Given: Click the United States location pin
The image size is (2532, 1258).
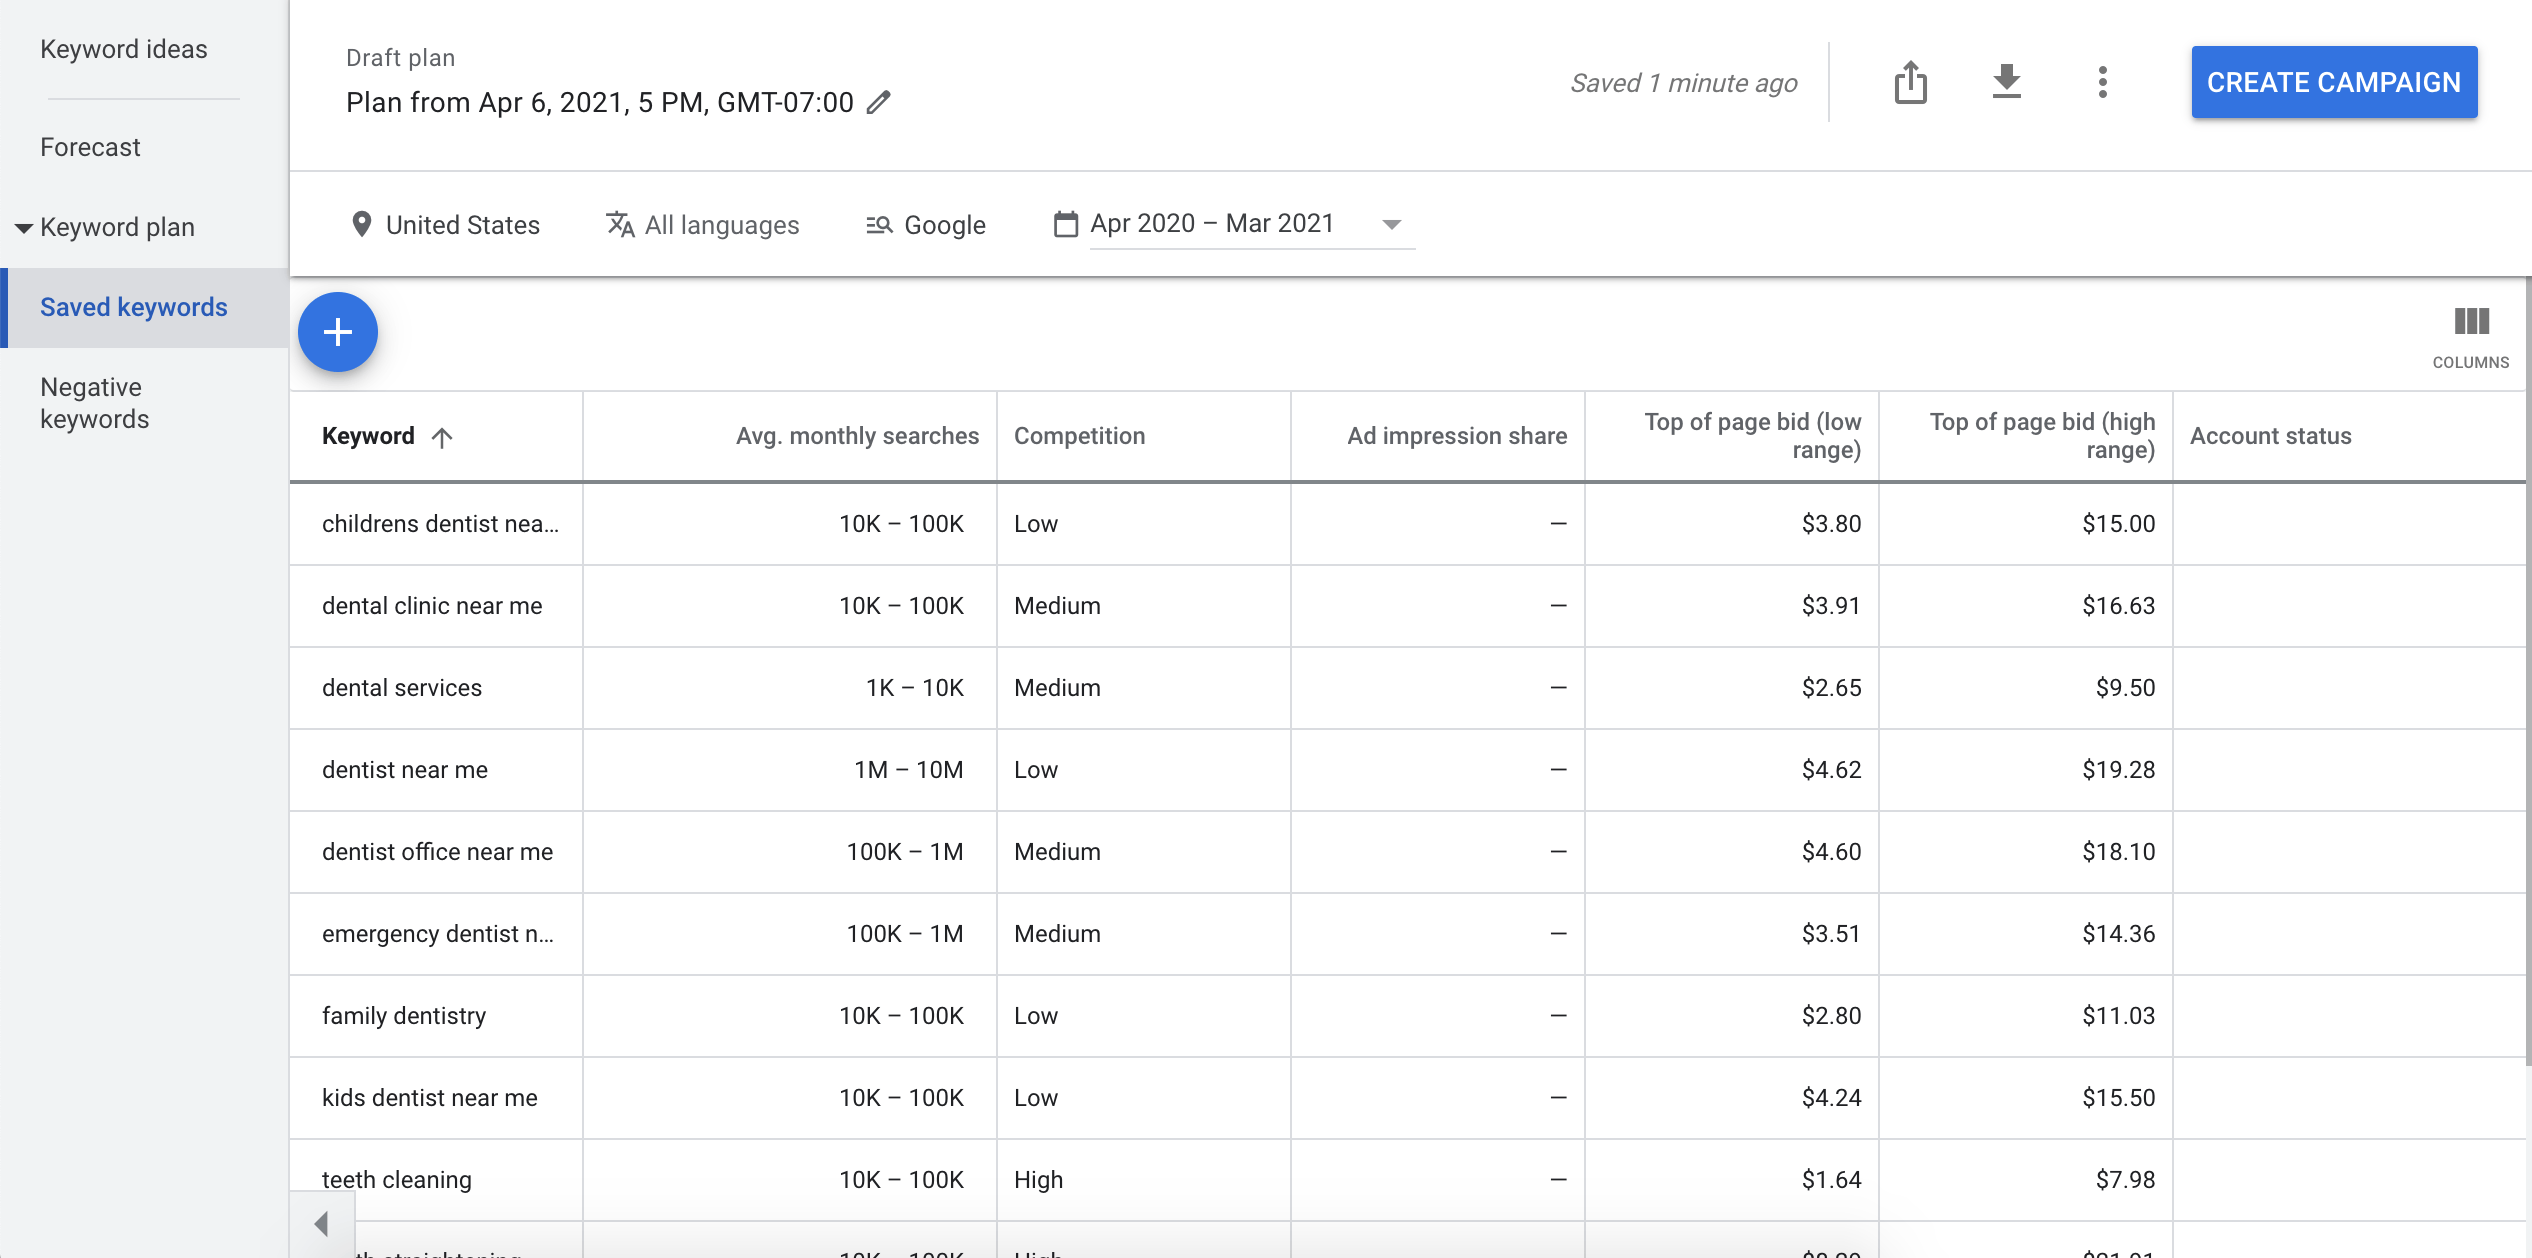Looking at the screenshot, I should point(362,224).
